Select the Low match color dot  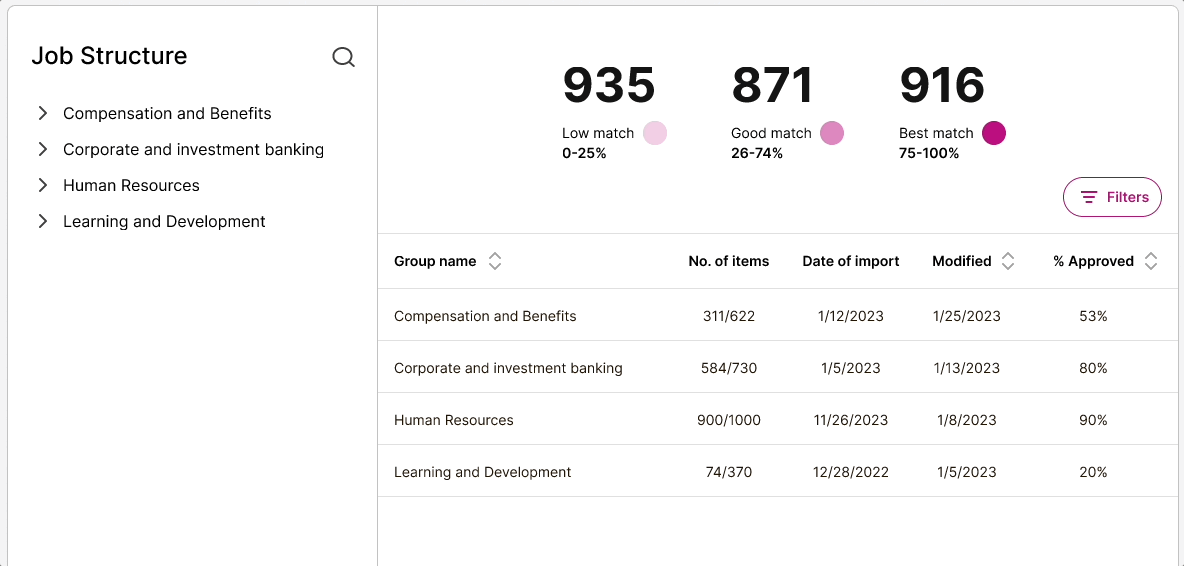pos(655,133)
